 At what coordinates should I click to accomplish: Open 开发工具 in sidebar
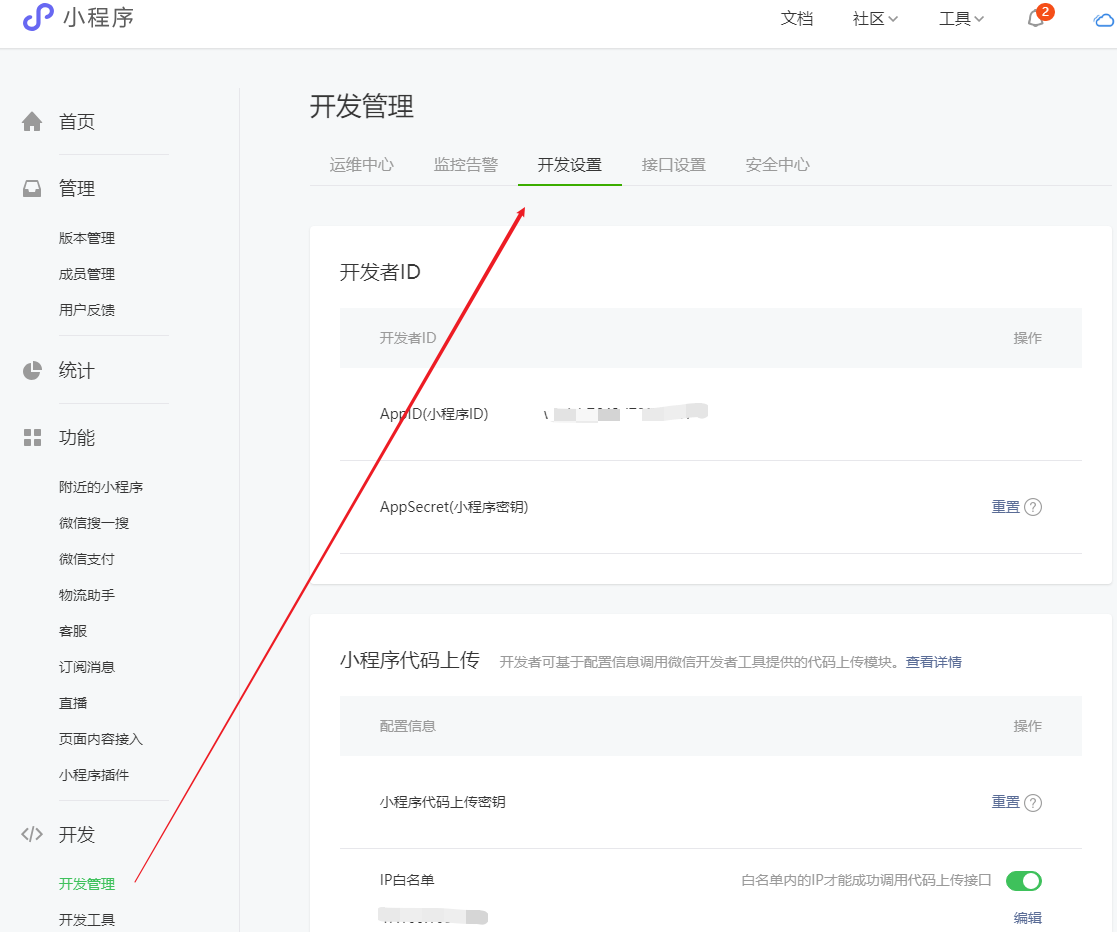[87, 920]
